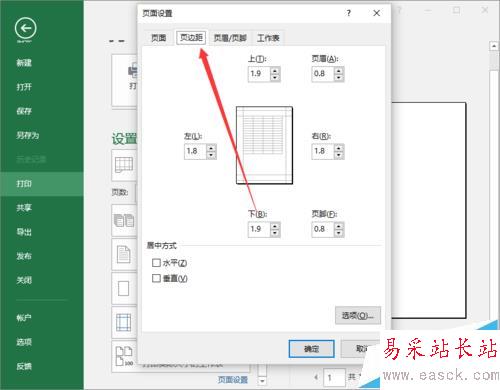
Task: Decrease the 左 margin value
Action: point(211,155)
